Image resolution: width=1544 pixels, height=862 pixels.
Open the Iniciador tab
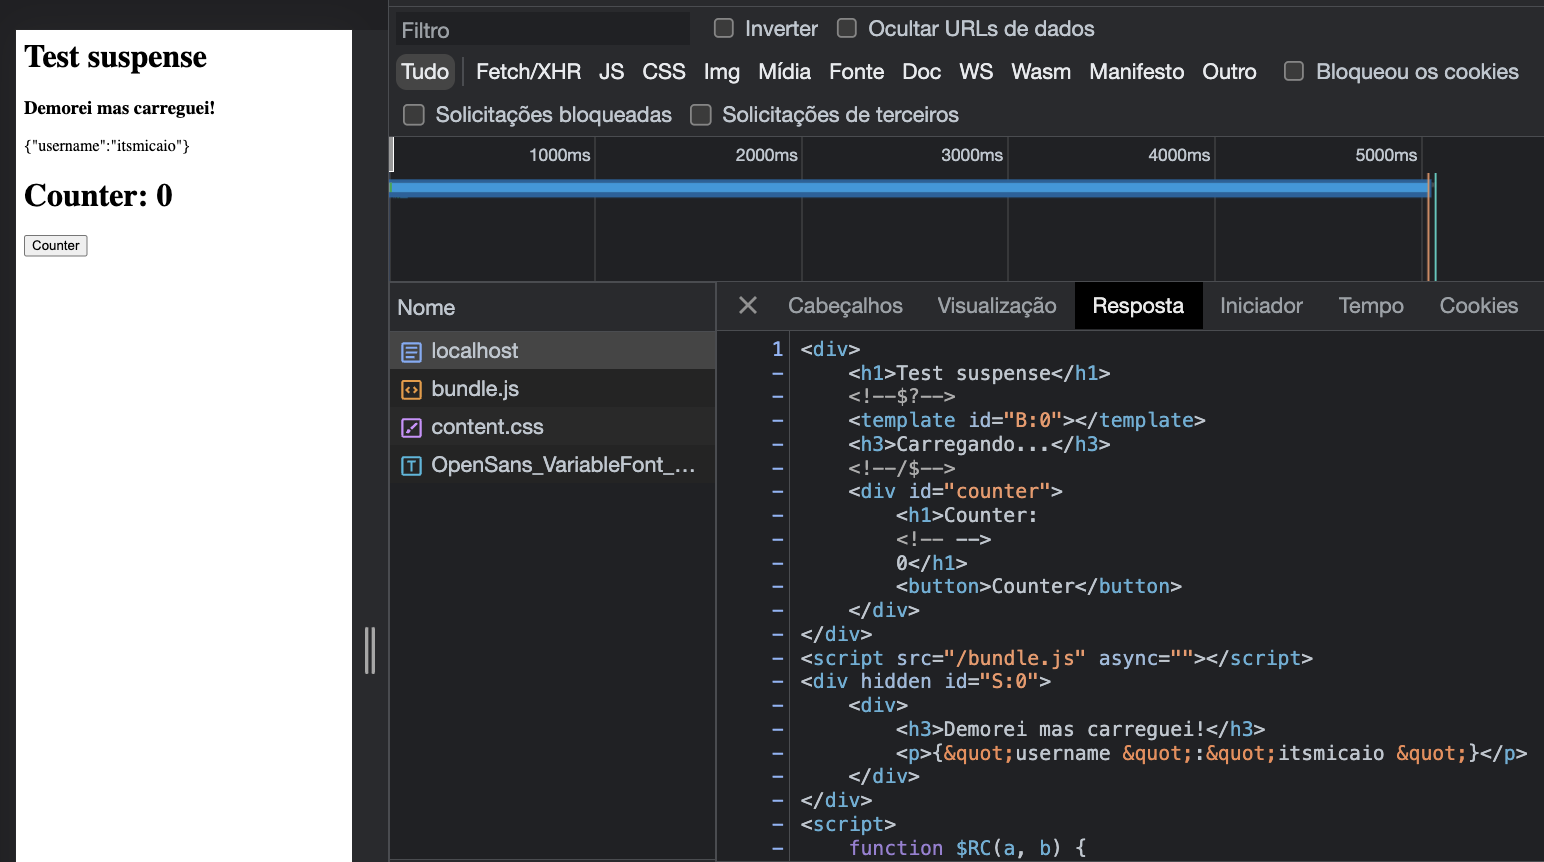click(x=1261, y=306)
